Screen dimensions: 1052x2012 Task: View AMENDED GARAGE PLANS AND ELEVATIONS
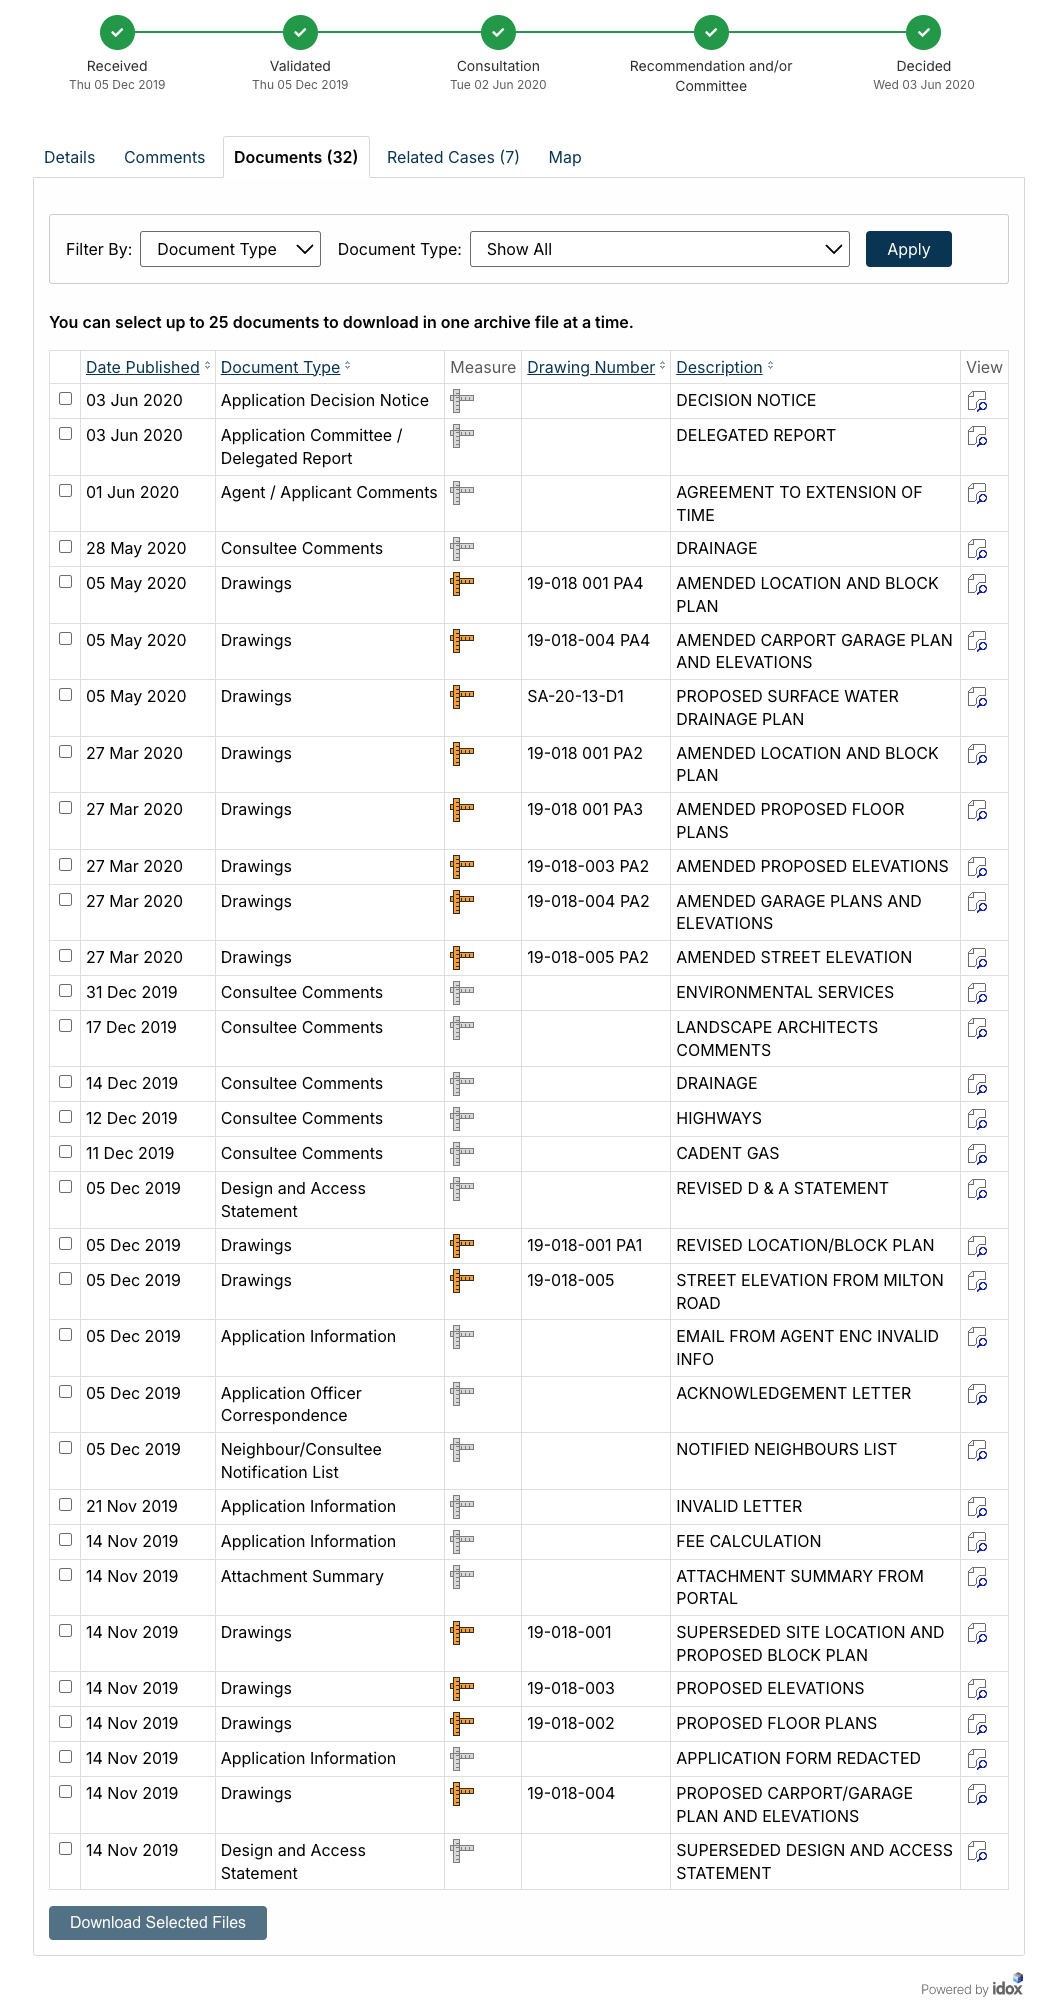click(x=977, y=903)
